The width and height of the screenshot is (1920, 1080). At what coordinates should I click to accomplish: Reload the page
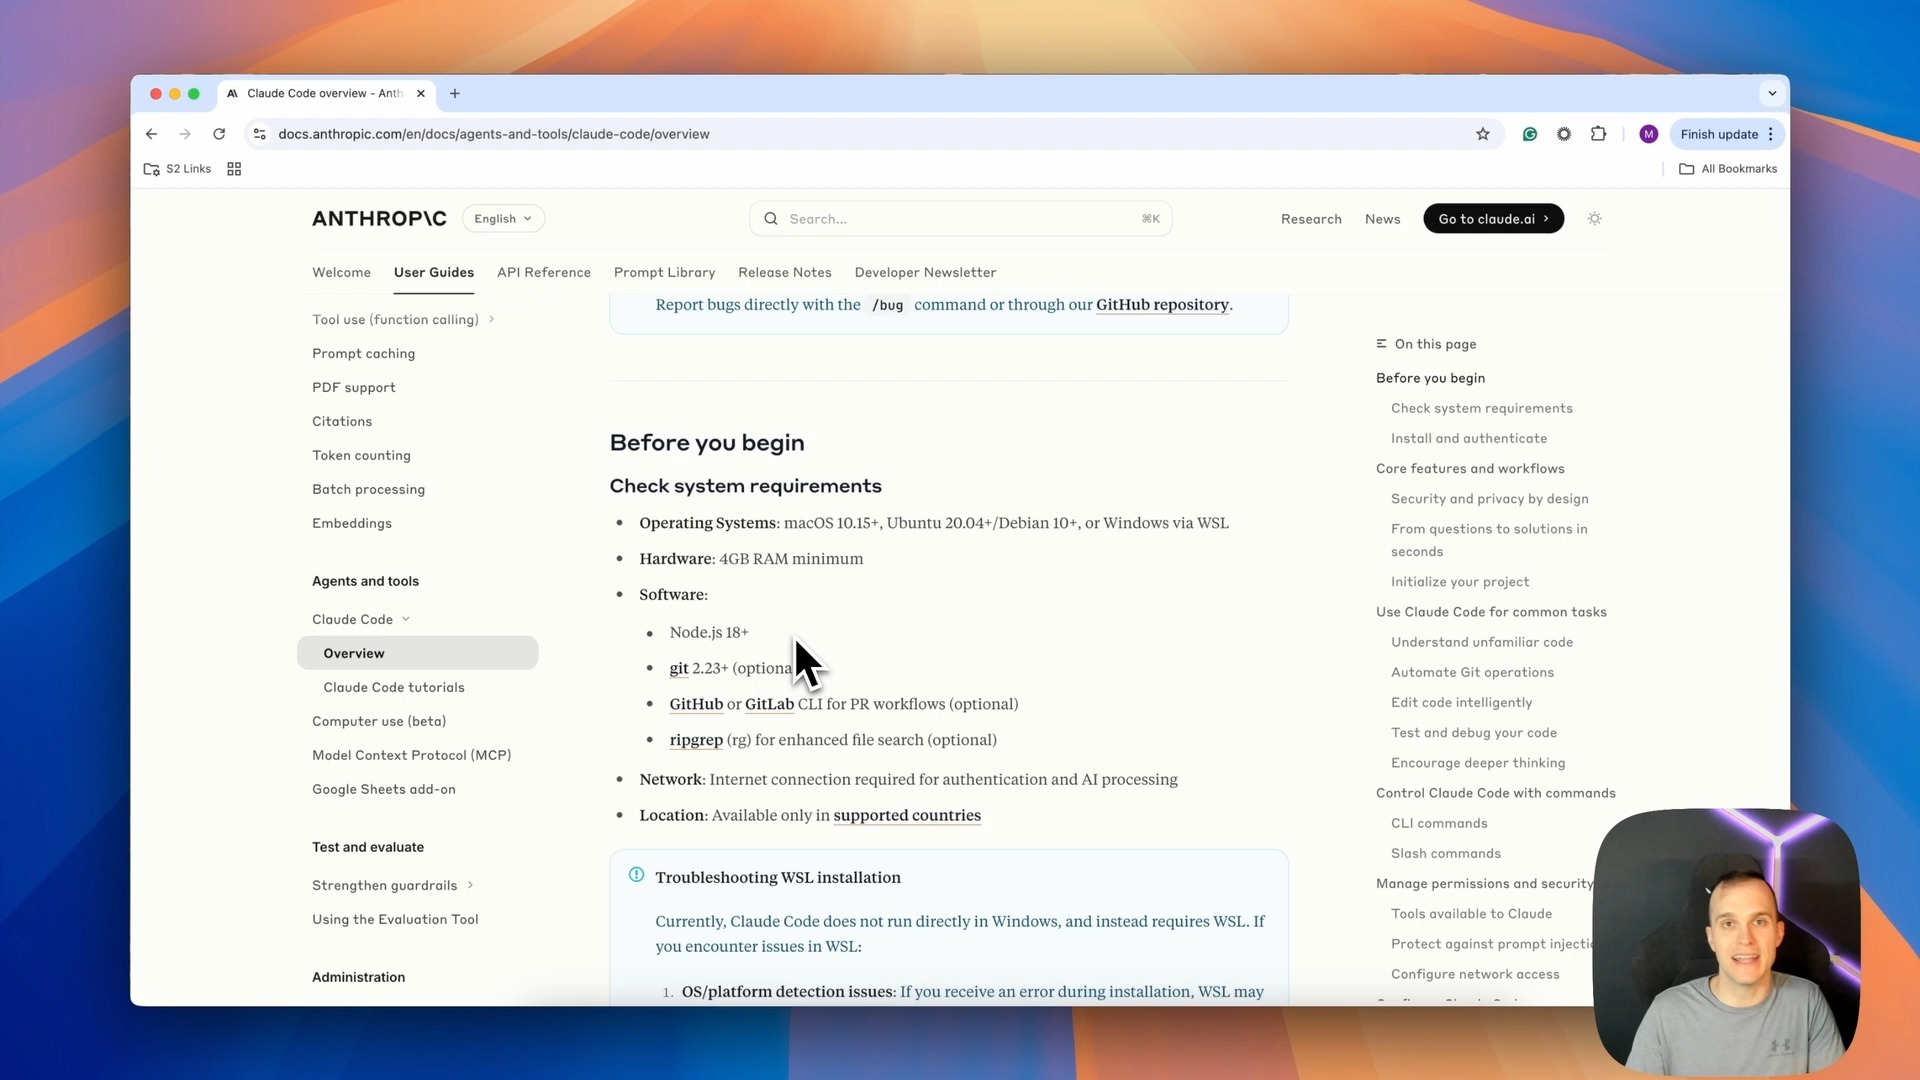pyautogui.click(x=219, y=134)
